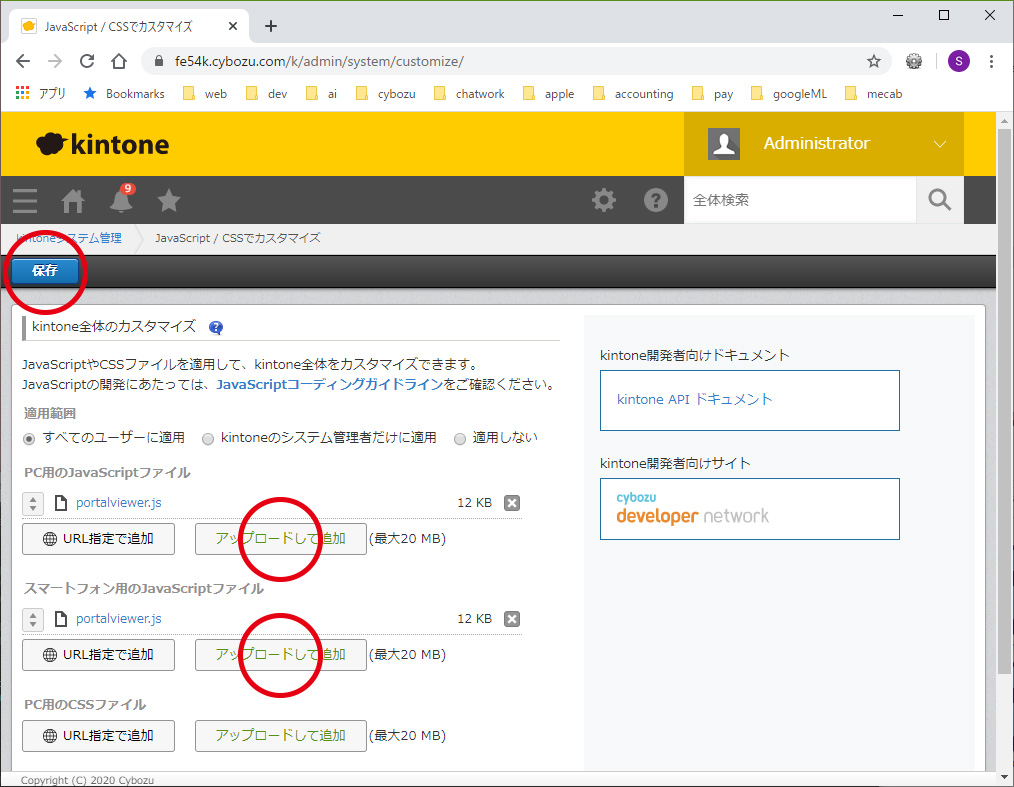
Task: Open the smartphone portalviewer.js file link
Action: pyautogui.click(x=119, y=618)
